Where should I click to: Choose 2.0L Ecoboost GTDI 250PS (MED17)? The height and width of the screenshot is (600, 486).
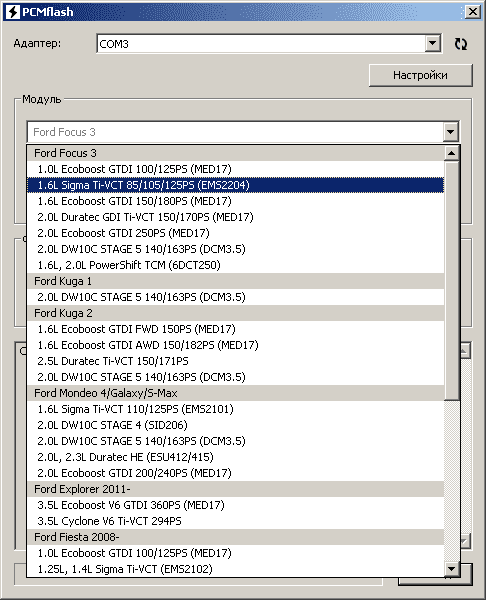click(x=235, y=233)
